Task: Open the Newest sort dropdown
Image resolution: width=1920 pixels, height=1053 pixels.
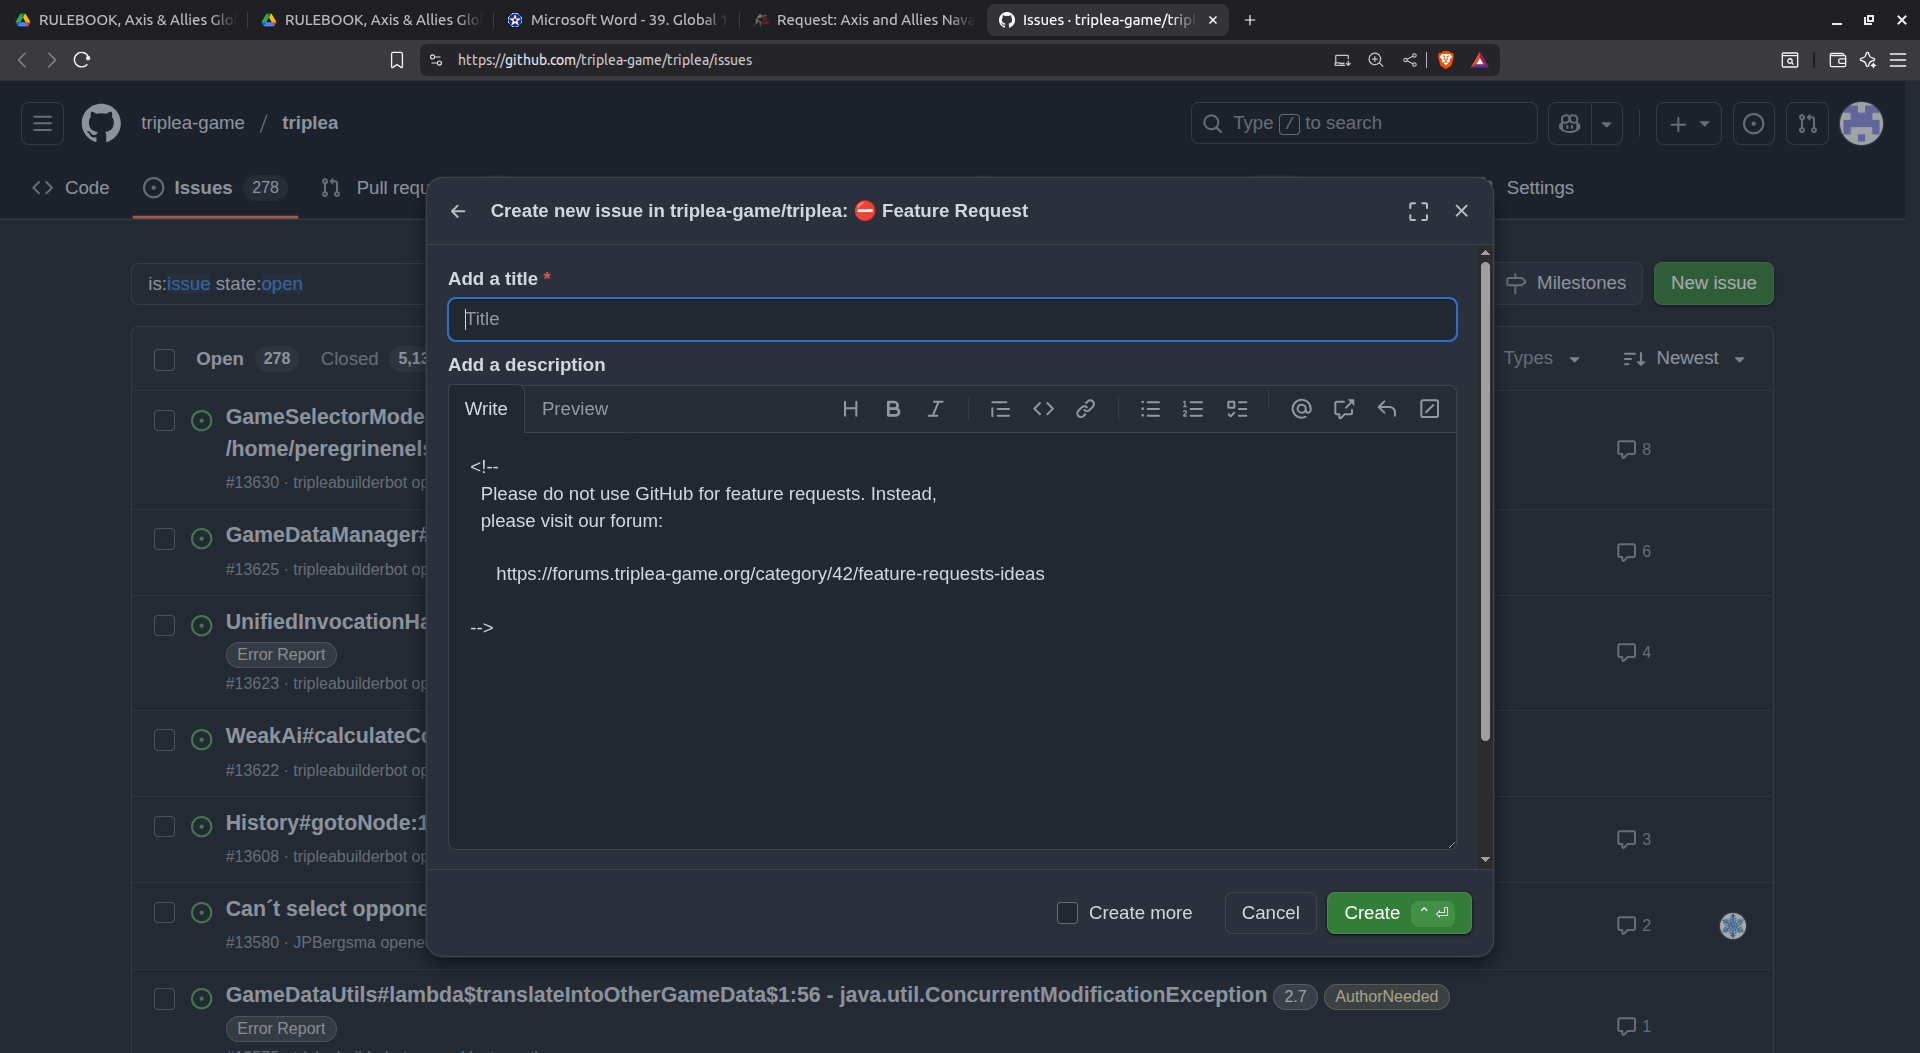Action: pyautogui.click(x=1684, y=358)
